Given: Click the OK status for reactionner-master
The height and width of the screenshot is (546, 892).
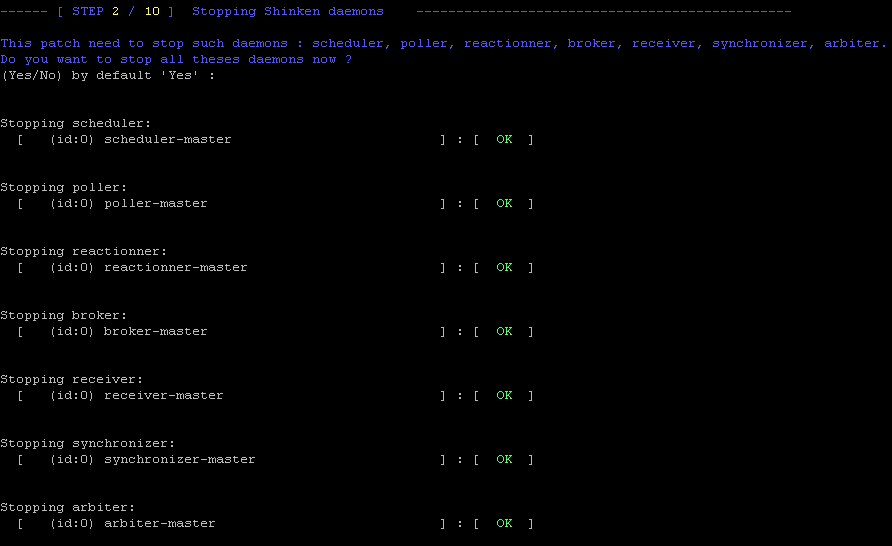Looking at the screenshot, I should (x=504, y=267).
